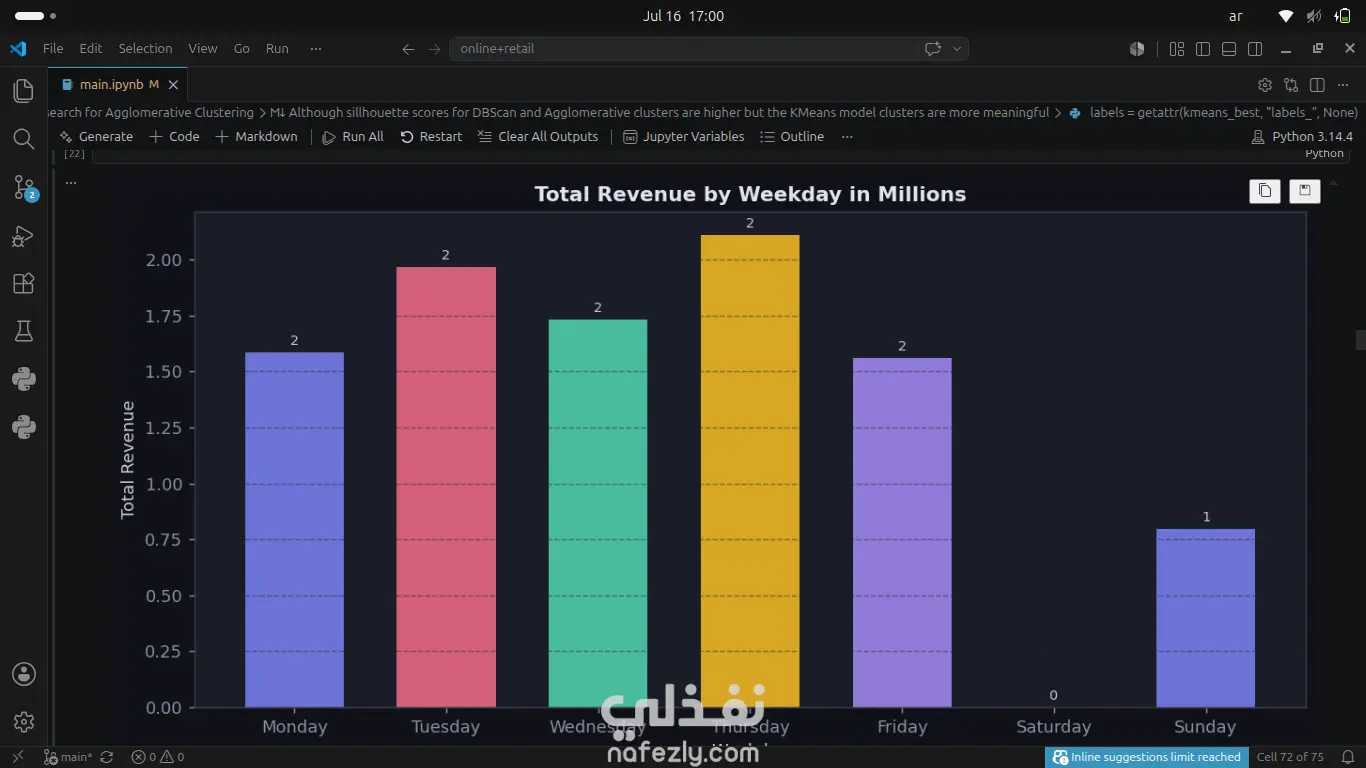Open the compare changes icon in the editor actions
Image resolution: width=1366 pixels, height=768 pixels.
[1291, 85]
